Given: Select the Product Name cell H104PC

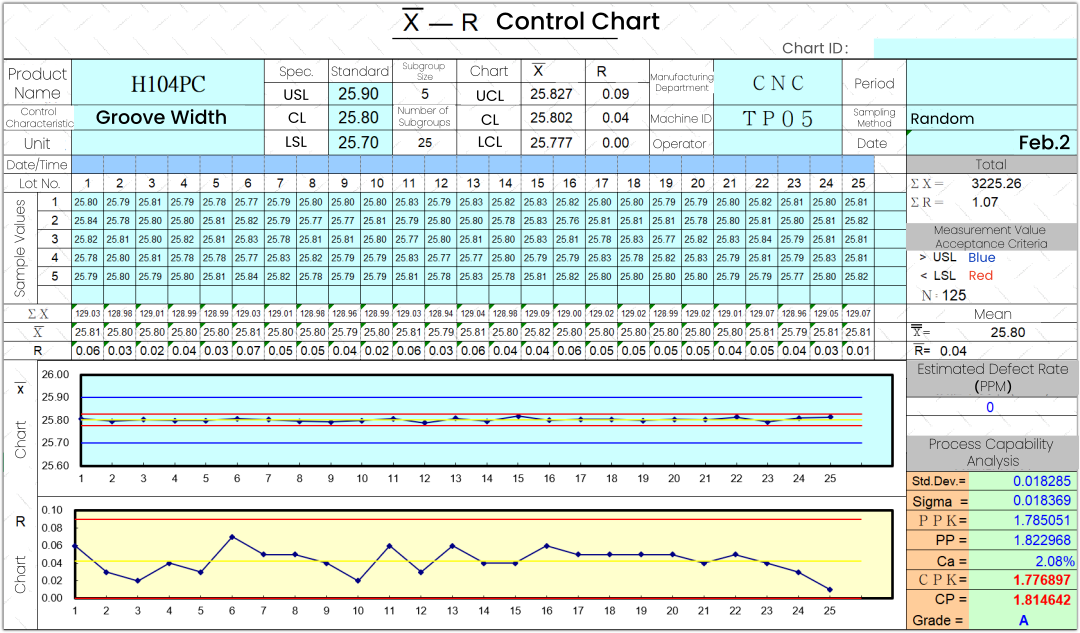Looking at the screenshot, I should [x=168, y=83].
